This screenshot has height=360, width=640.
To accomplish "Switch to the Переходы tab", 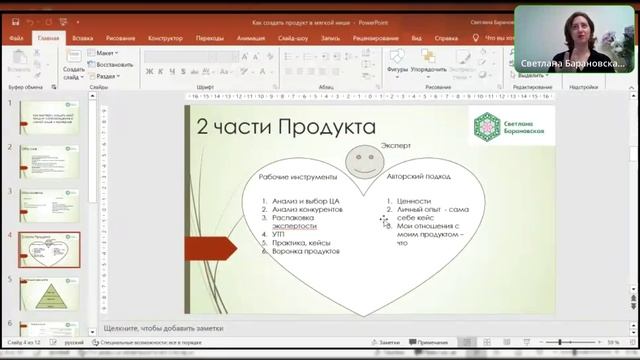I will tap(210, 38).
